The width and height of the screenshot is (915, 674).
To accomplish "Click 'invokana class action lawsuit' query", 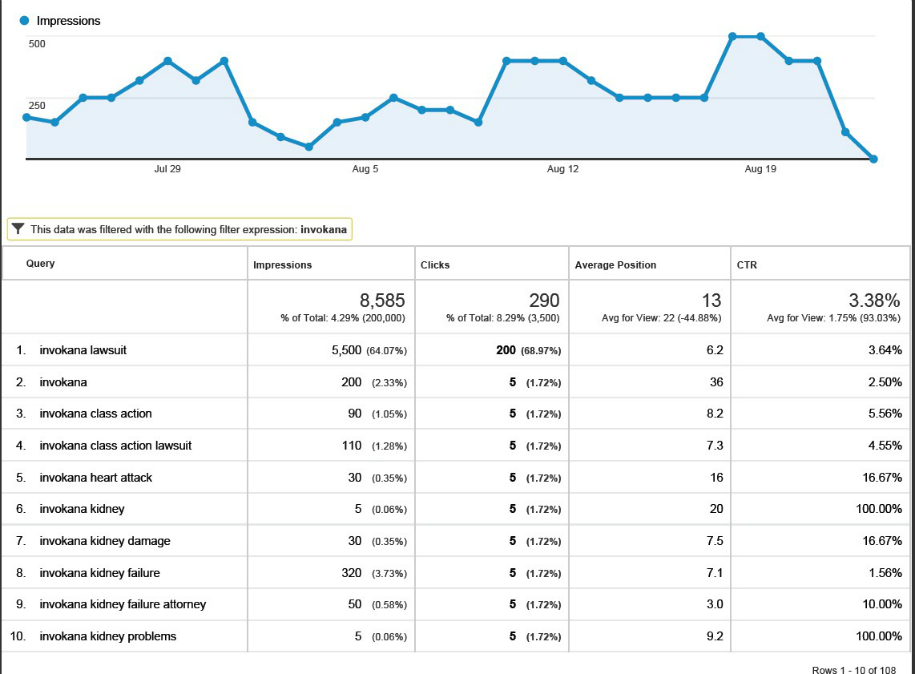I will [116, 446].
